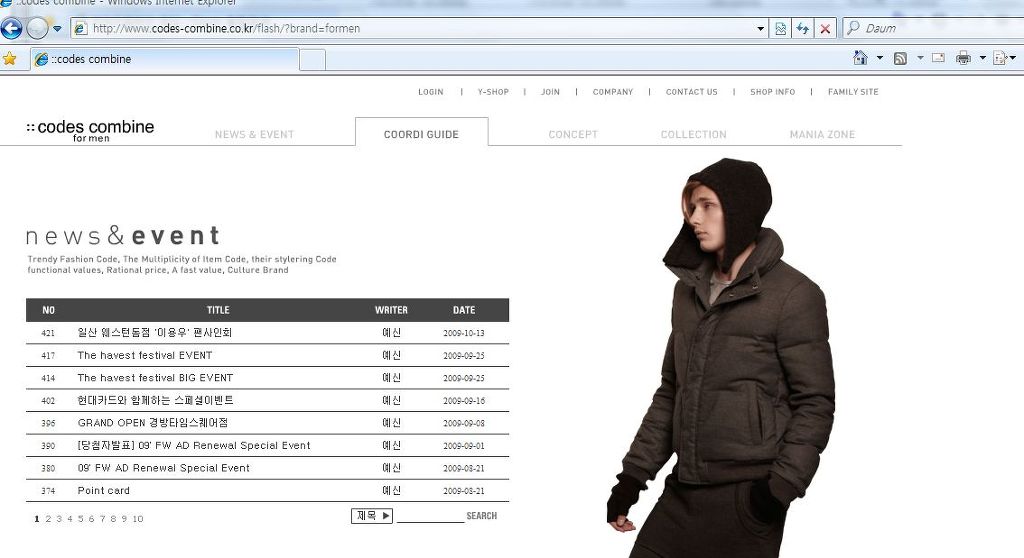Select the COORDI GUIDE tab
The image size is (1024, 558).
[421, 134]
